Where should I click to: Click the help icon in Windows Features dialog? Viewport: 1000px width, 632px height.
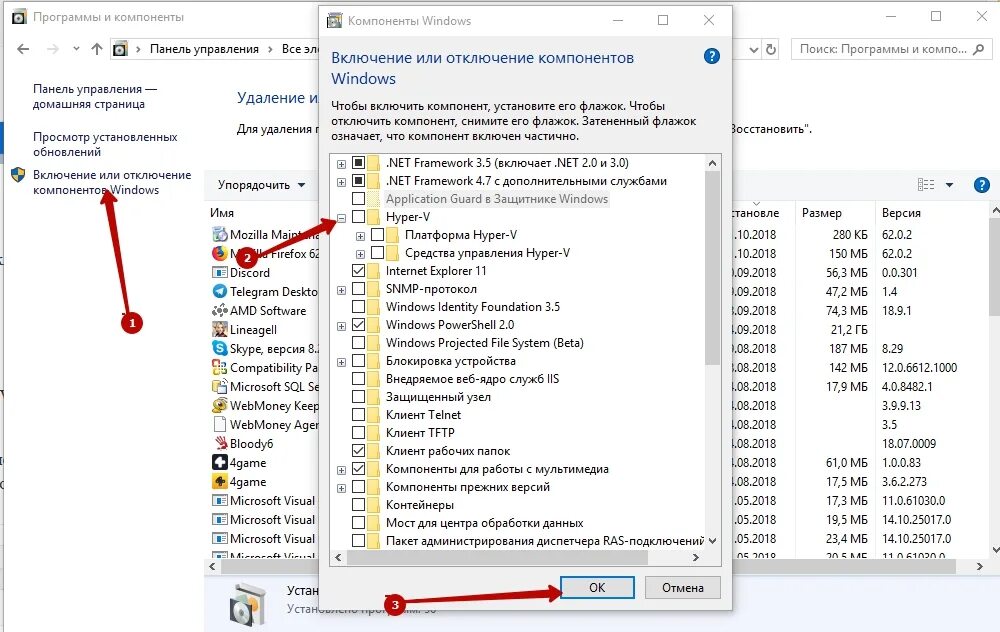[711, 56]
